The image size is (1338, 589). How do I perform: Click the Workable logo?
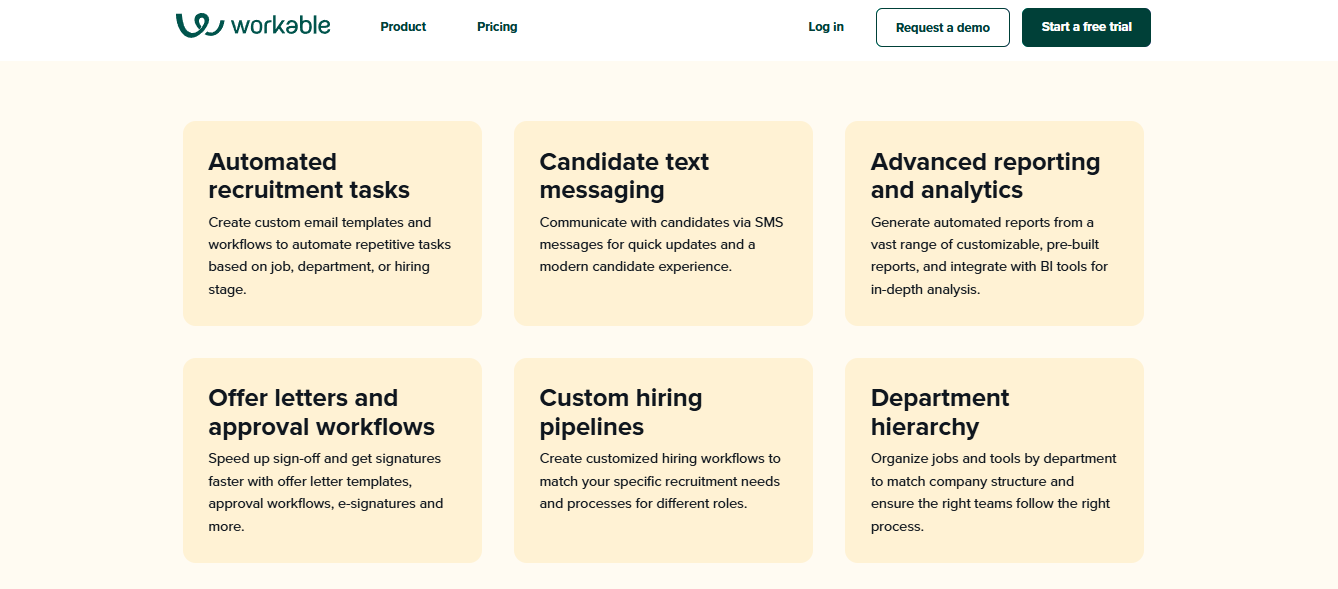point(253,26)
